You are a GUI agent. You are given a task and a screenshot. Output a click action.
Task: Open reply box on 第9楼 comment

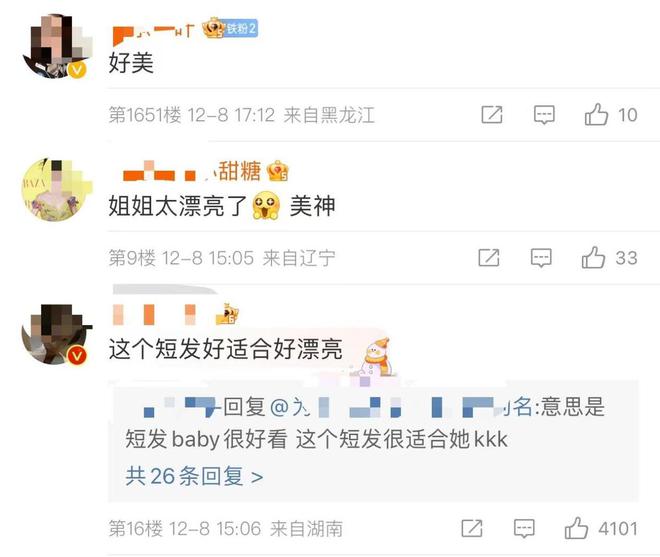[541, 258]
